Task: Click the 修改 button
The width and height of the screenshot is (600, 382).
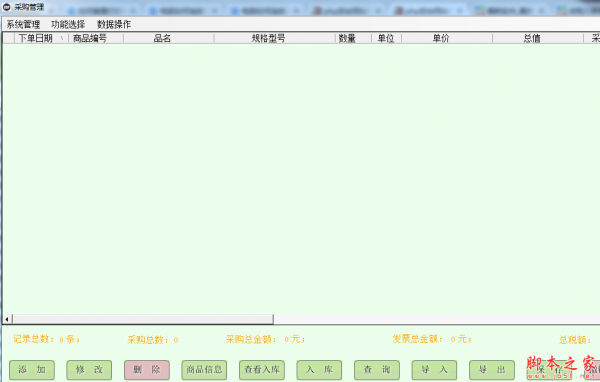Action: [x=89, y=370]
